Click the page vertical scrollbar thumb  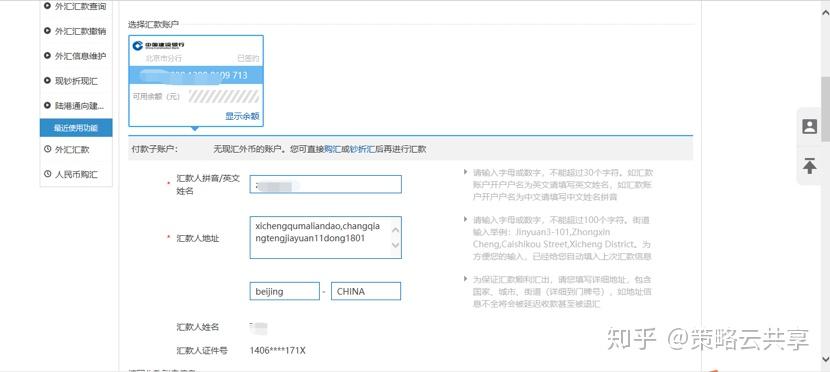pos(825,108)
